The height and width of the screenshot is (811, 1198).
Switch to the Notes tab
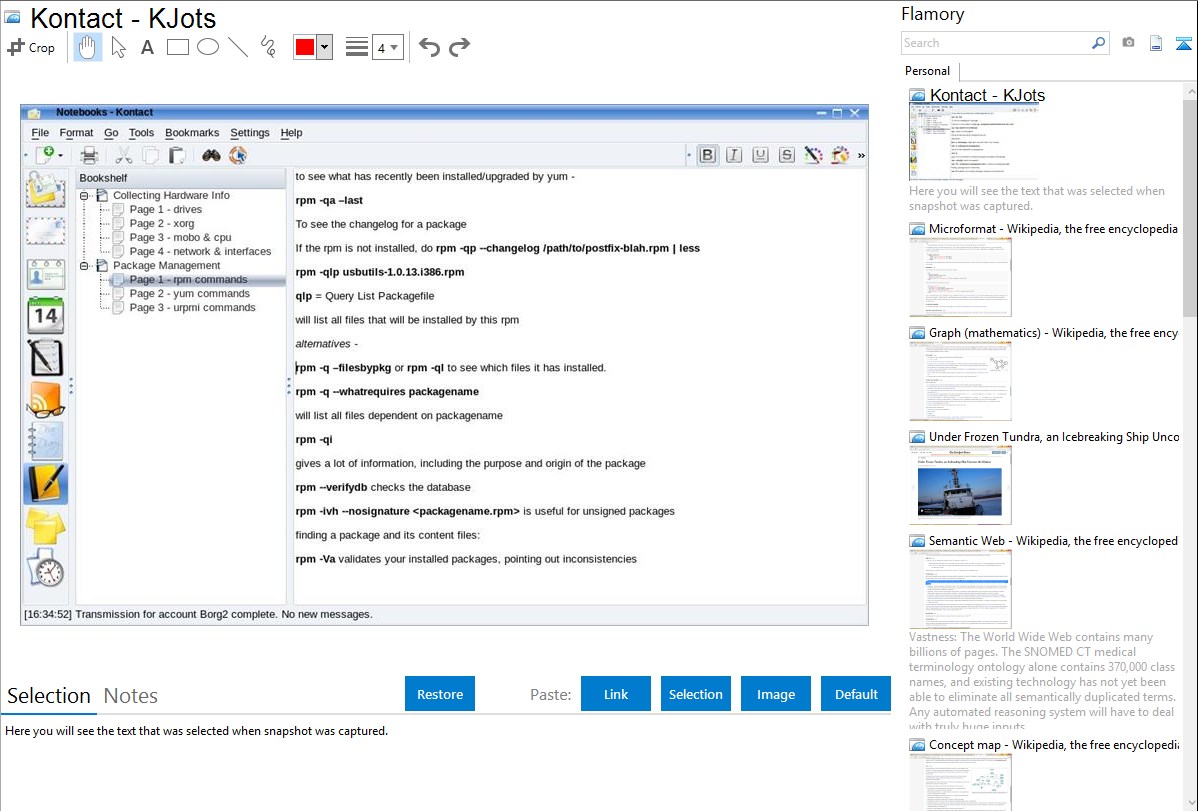[x=131, y=696]
